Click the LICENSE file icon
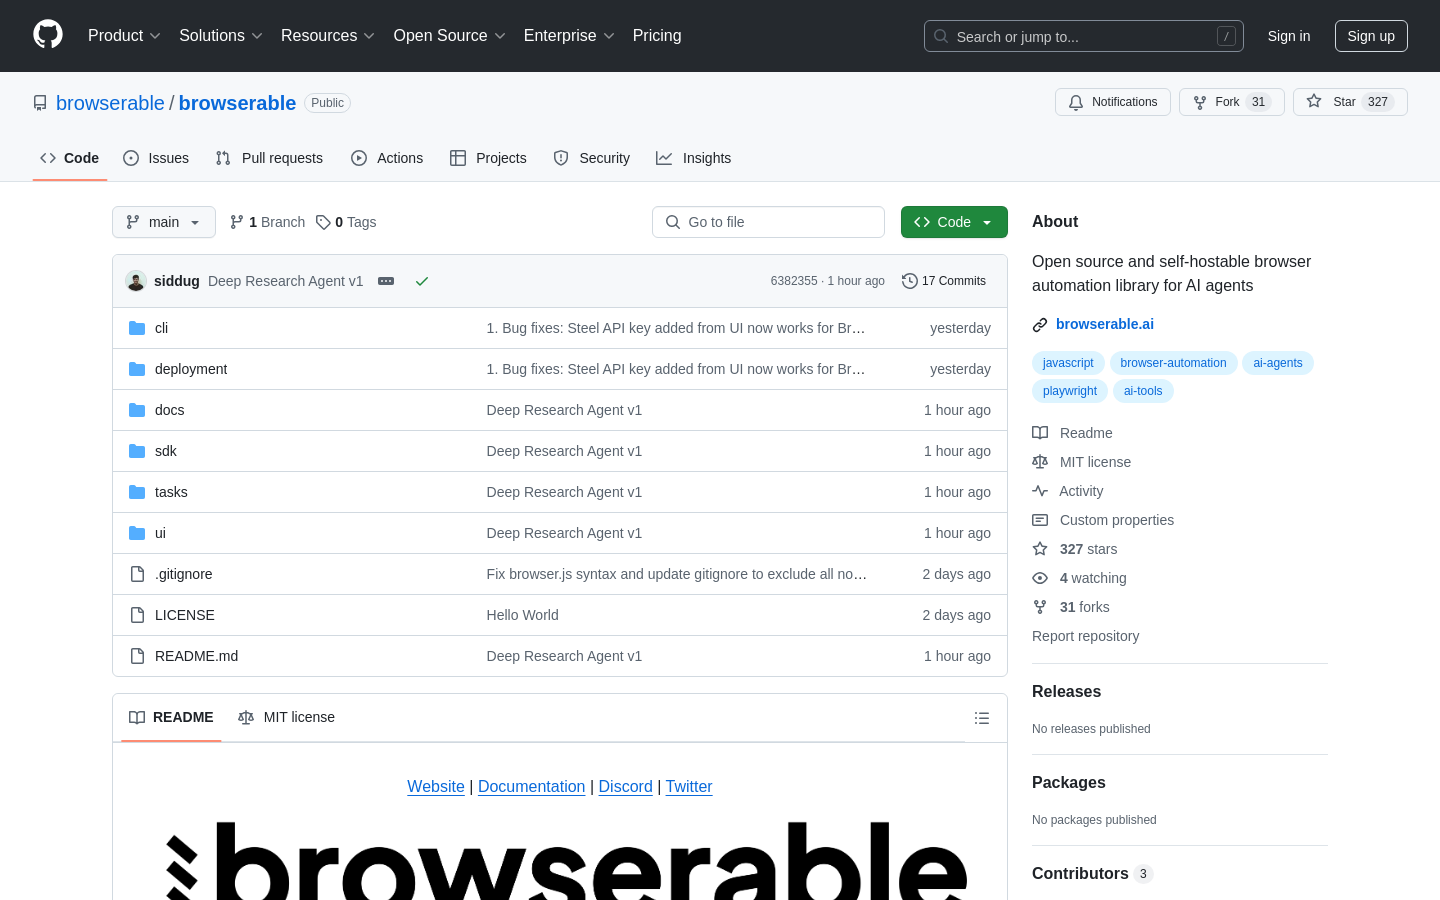The width and height of the screenshot is (1440, 900). [x=137, y=615]
